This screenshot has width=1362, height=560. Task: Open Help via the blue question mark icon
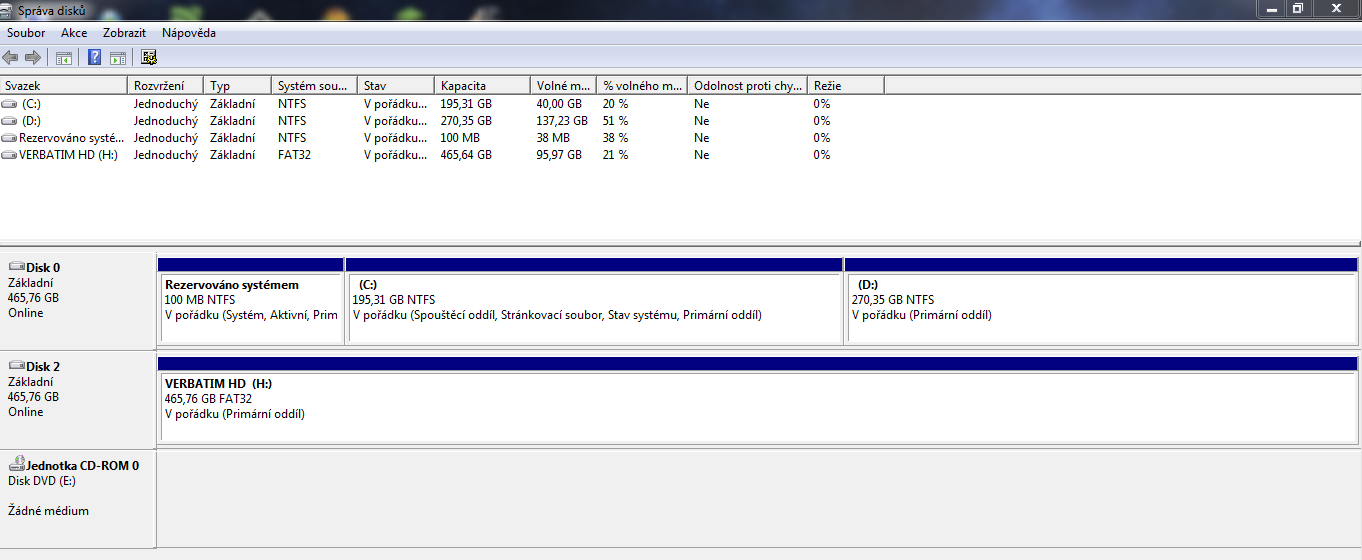pos(95,58)
